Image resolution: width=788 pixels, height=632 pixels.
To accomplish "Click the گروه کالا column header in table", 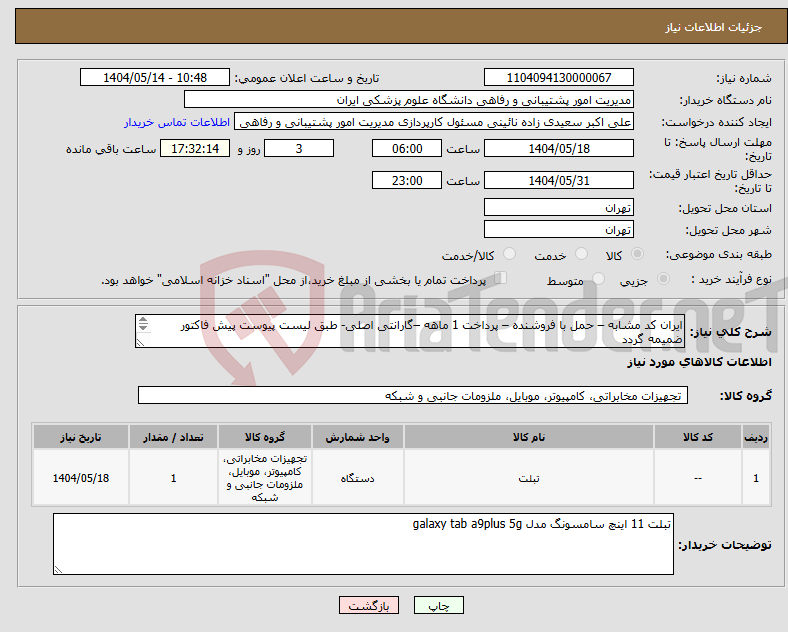I will click(265, 437).
